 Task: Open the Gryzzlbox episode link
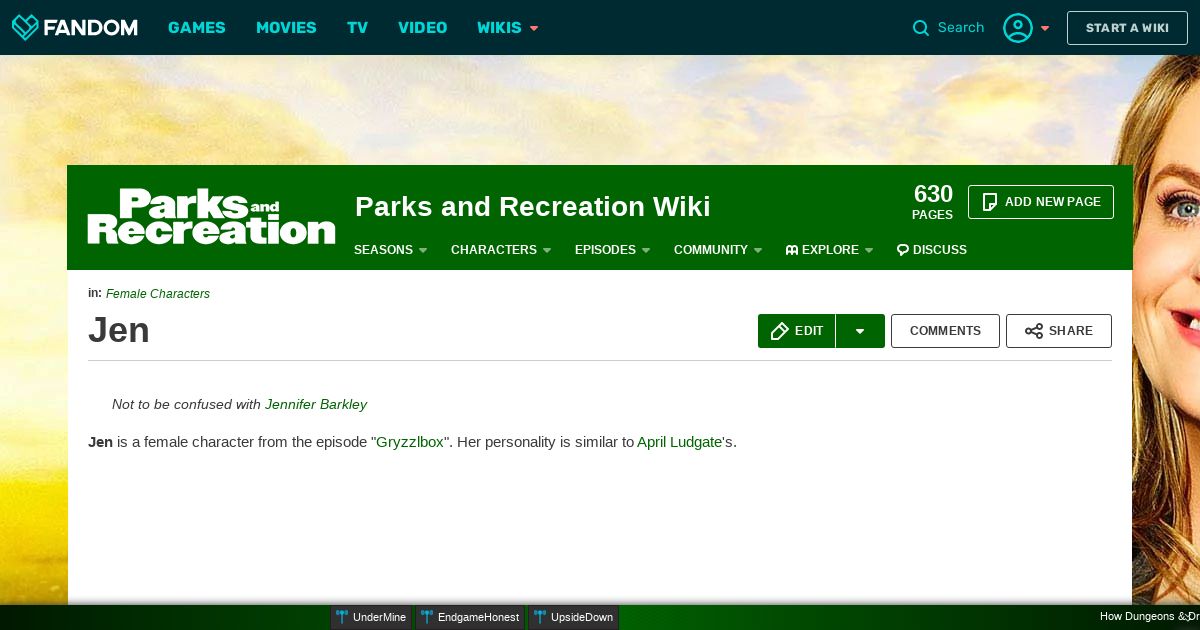(x=410, y=442)
